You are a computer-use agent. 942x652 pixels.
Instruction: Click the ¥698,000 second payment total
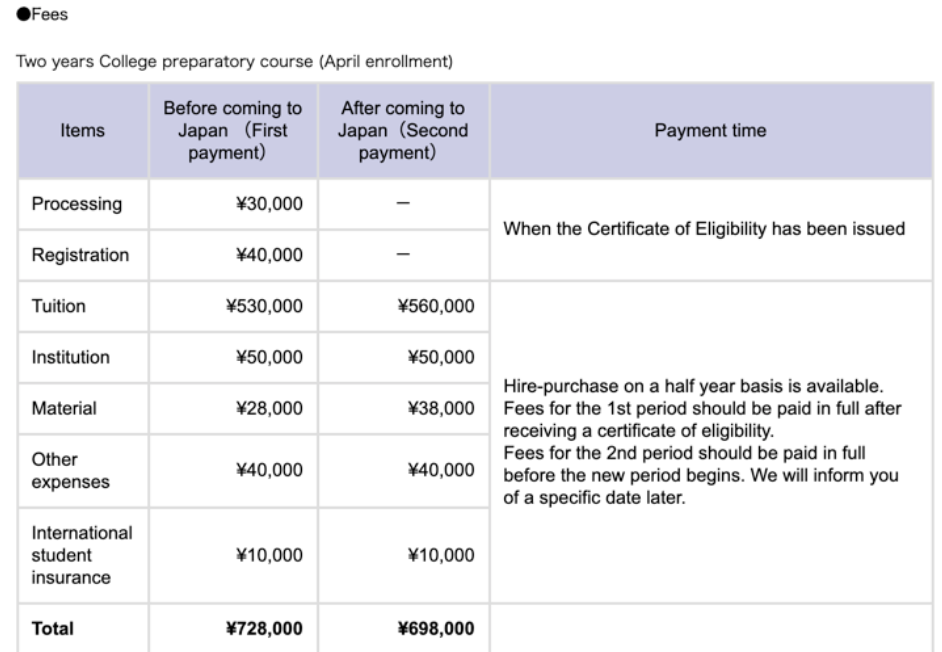point(434,629)
